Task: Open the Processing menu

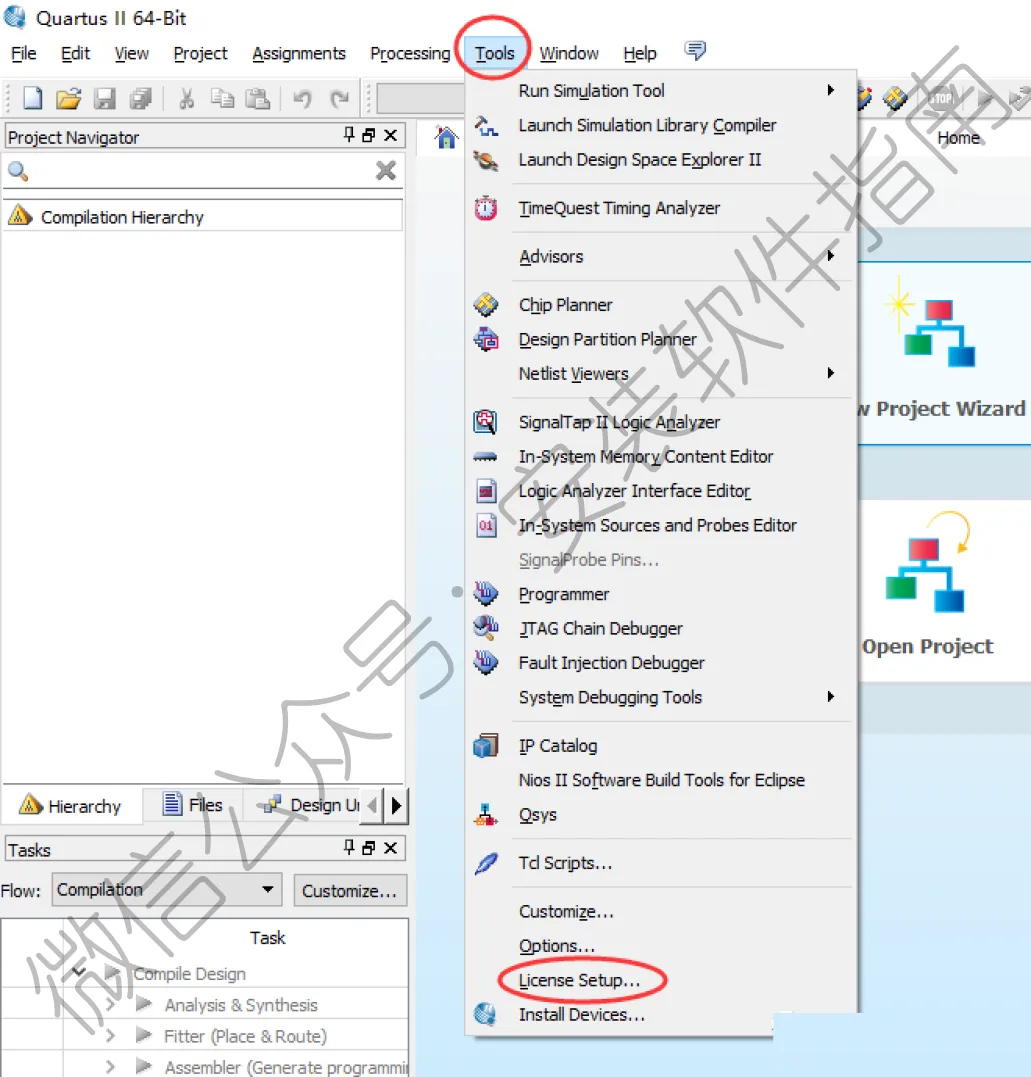Action: click(x=410, y=53)
